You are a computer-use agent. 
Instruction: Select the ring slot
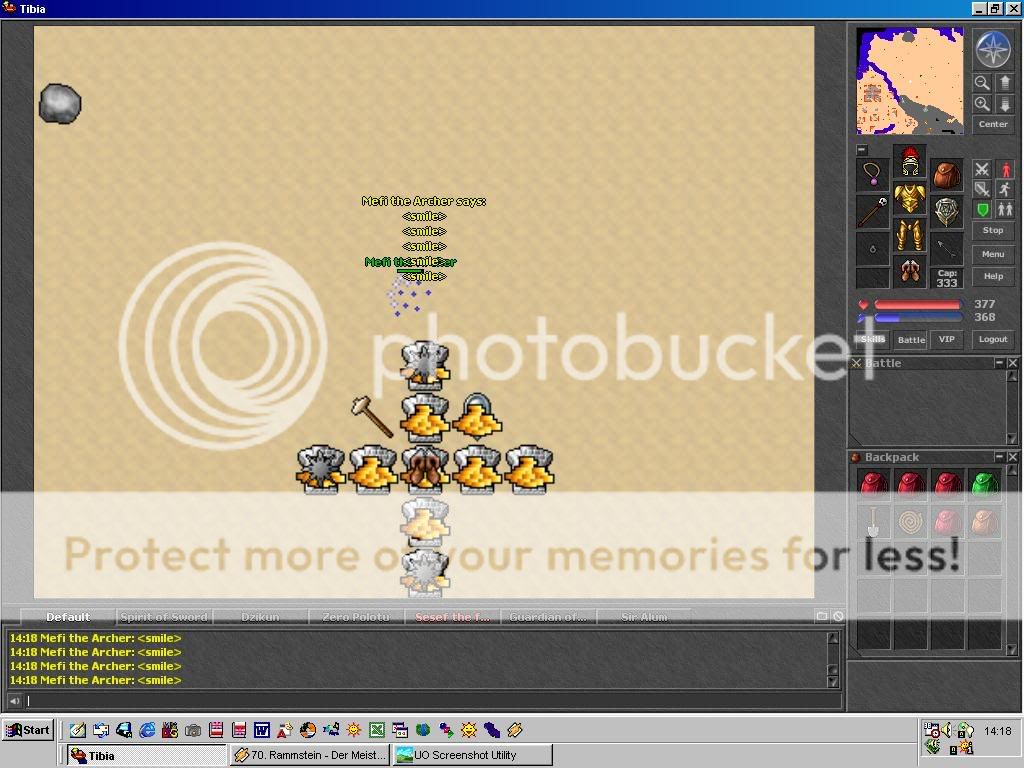tap(872, 249)
